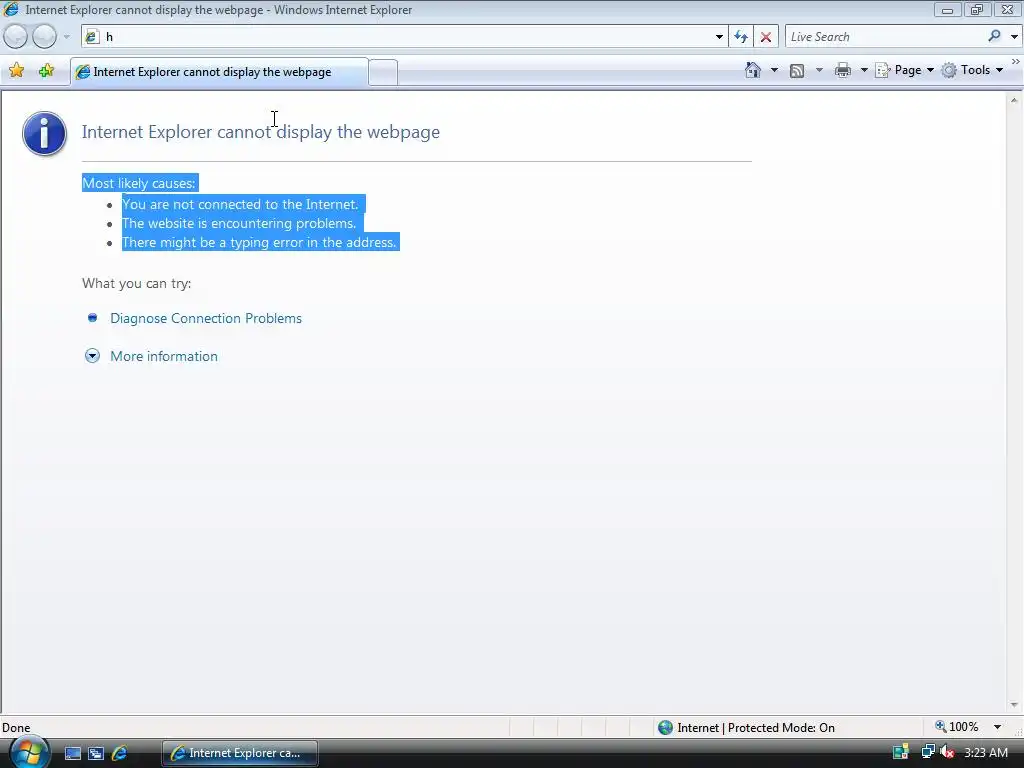Viewport: 1024px width, 768px height.
Task: Open the Page menu
Action: [904, 70]
